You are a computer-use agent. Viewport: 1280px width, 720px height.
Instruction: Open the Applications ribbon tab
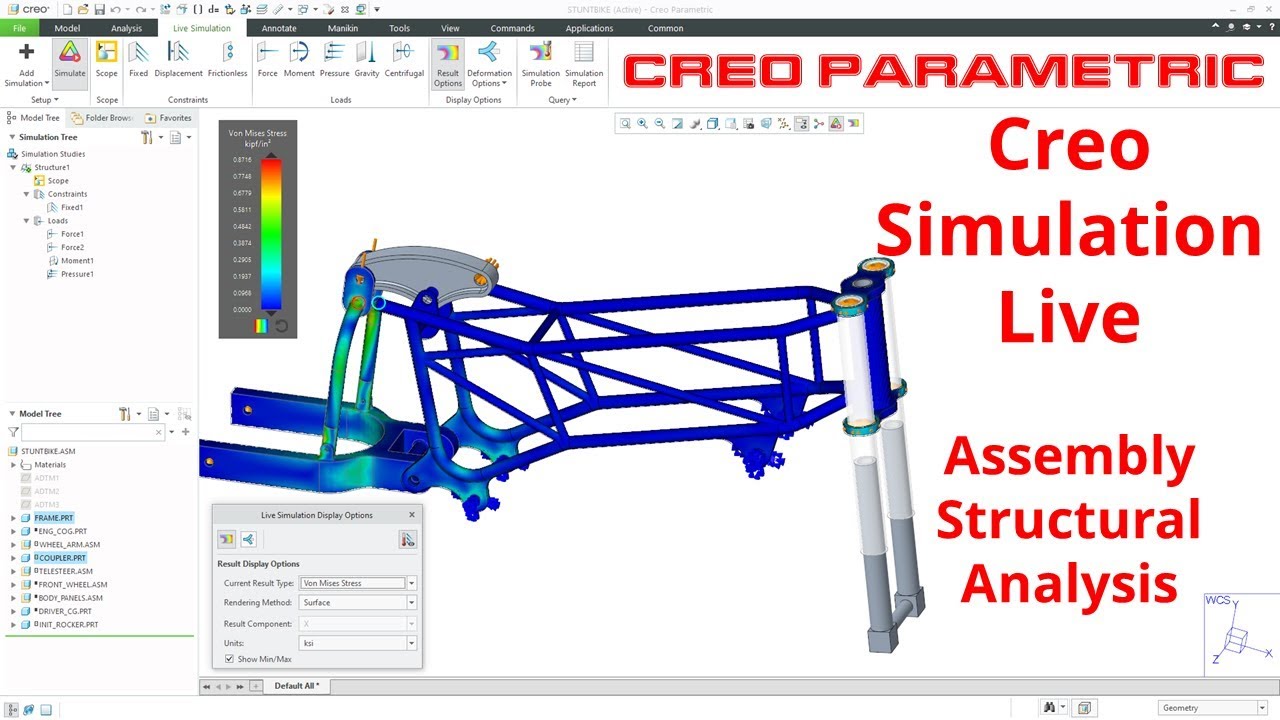590,28
